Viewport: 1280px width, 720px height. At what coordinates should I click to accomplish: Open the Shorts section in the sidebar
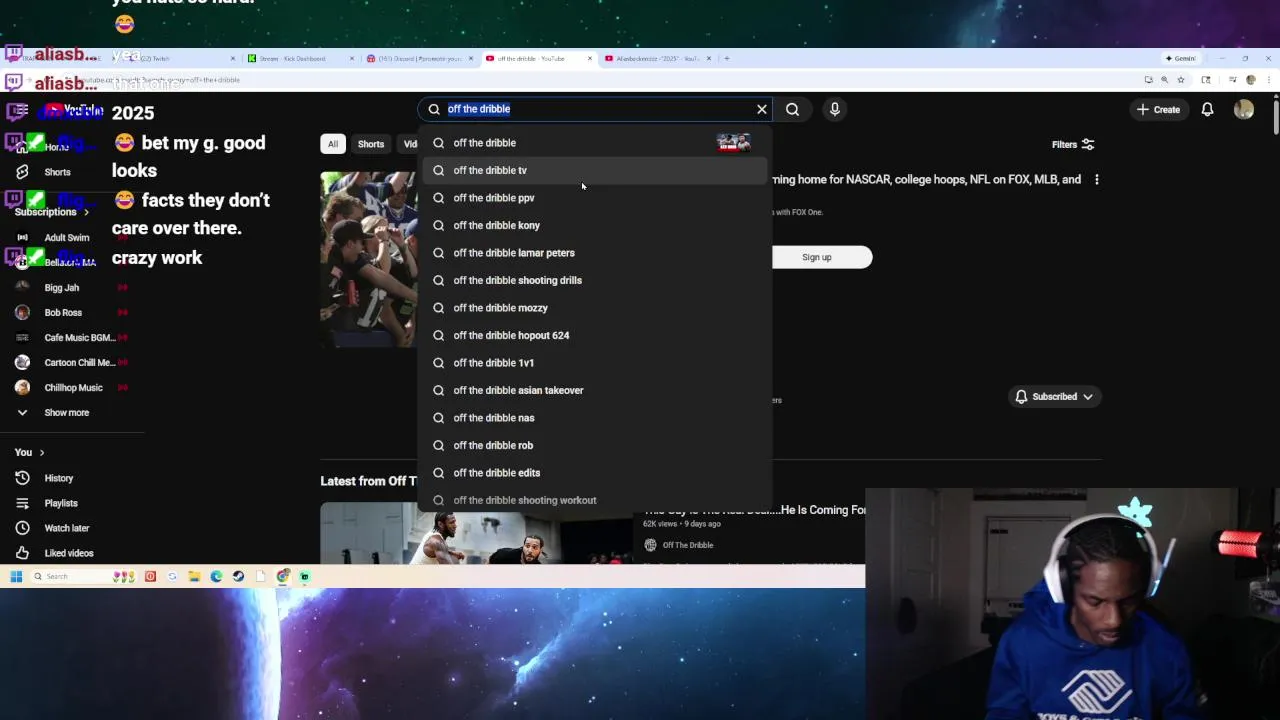57,172
